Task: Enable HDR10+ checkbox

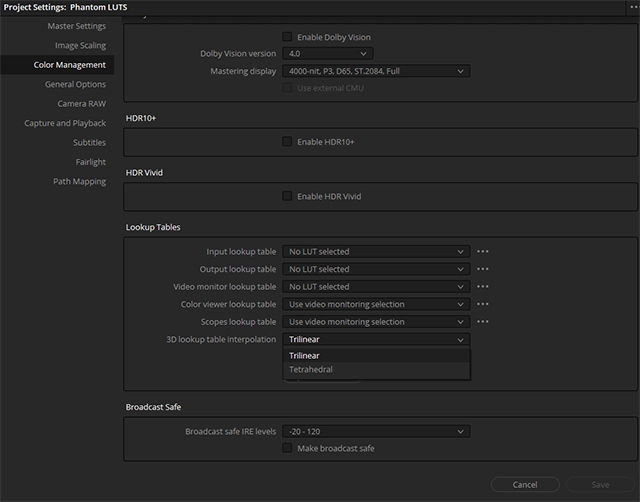Action: click(288, 142)
